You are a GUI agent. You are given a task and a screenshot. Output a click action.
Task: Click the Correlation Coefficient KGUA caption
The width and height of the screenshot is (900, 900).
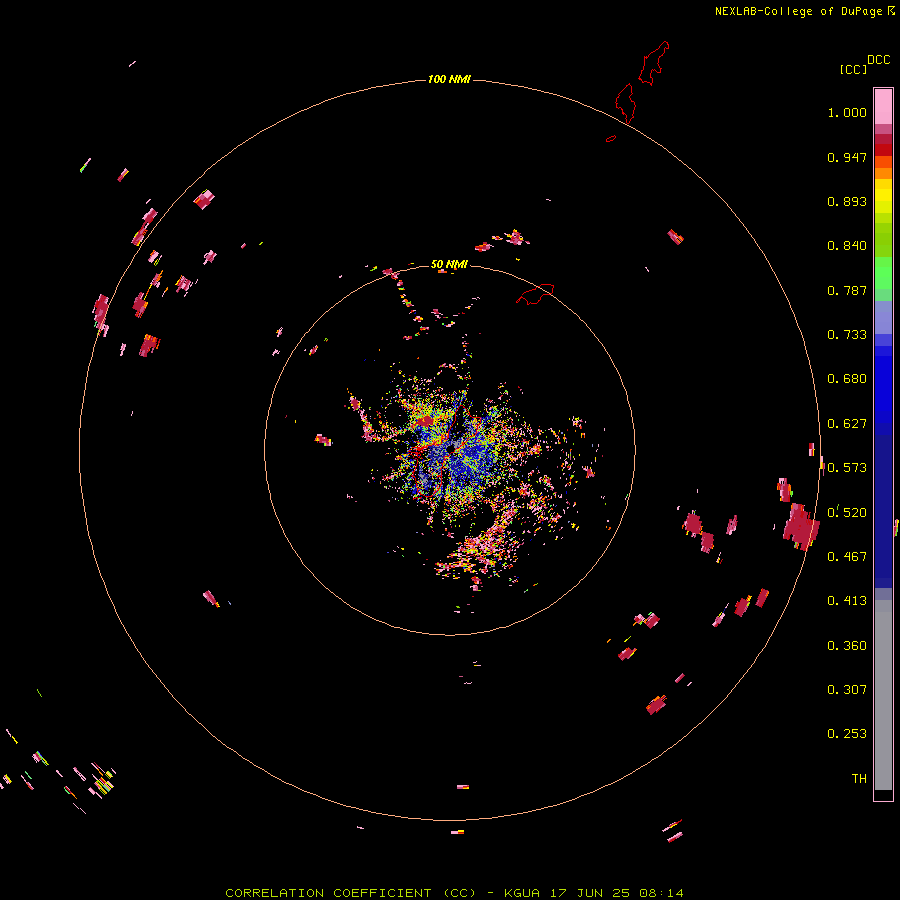pyautogui.click(x=454, y=893)
